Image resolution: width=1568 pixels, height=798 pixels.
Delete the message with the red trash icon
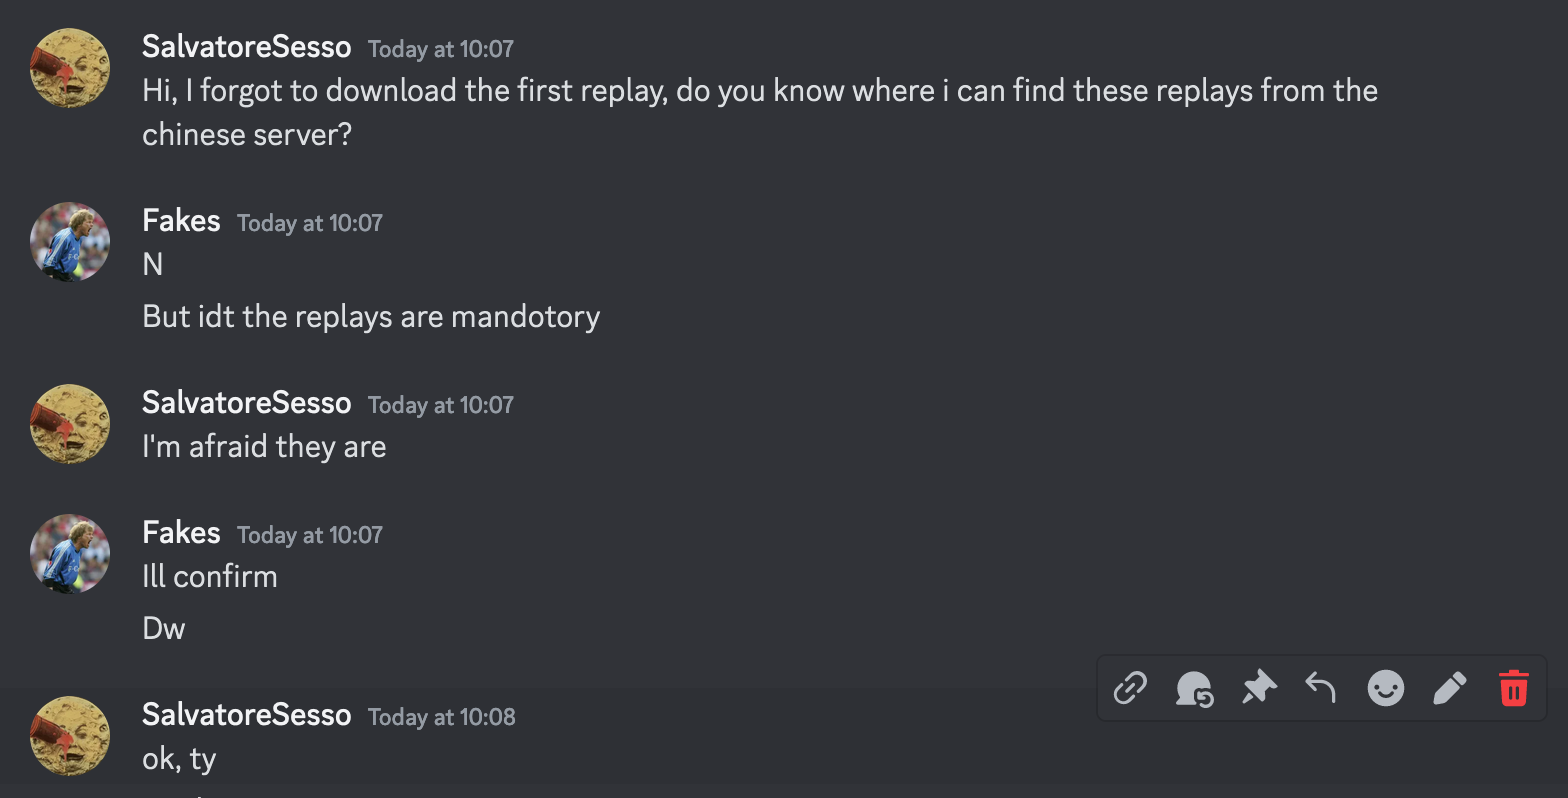(1513, 688)
